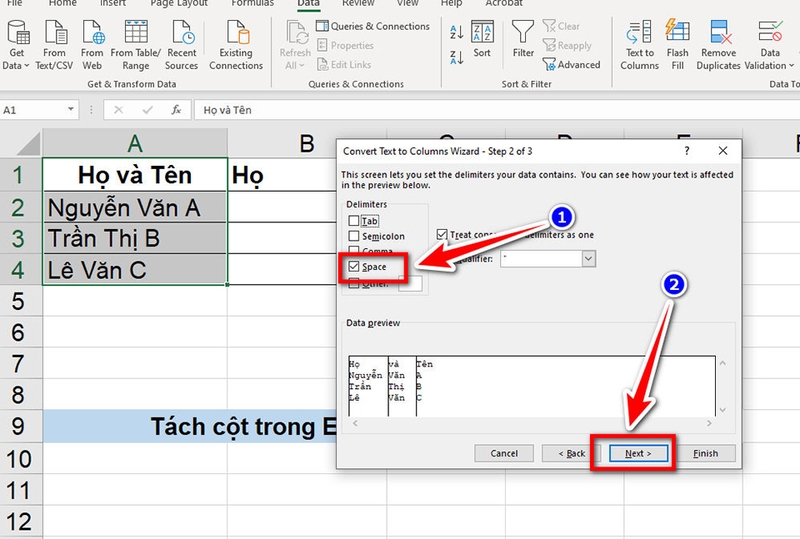Expand the Refresh All dropdown arrow
Viewport: 800px width, 539px height.
(302, 66)
